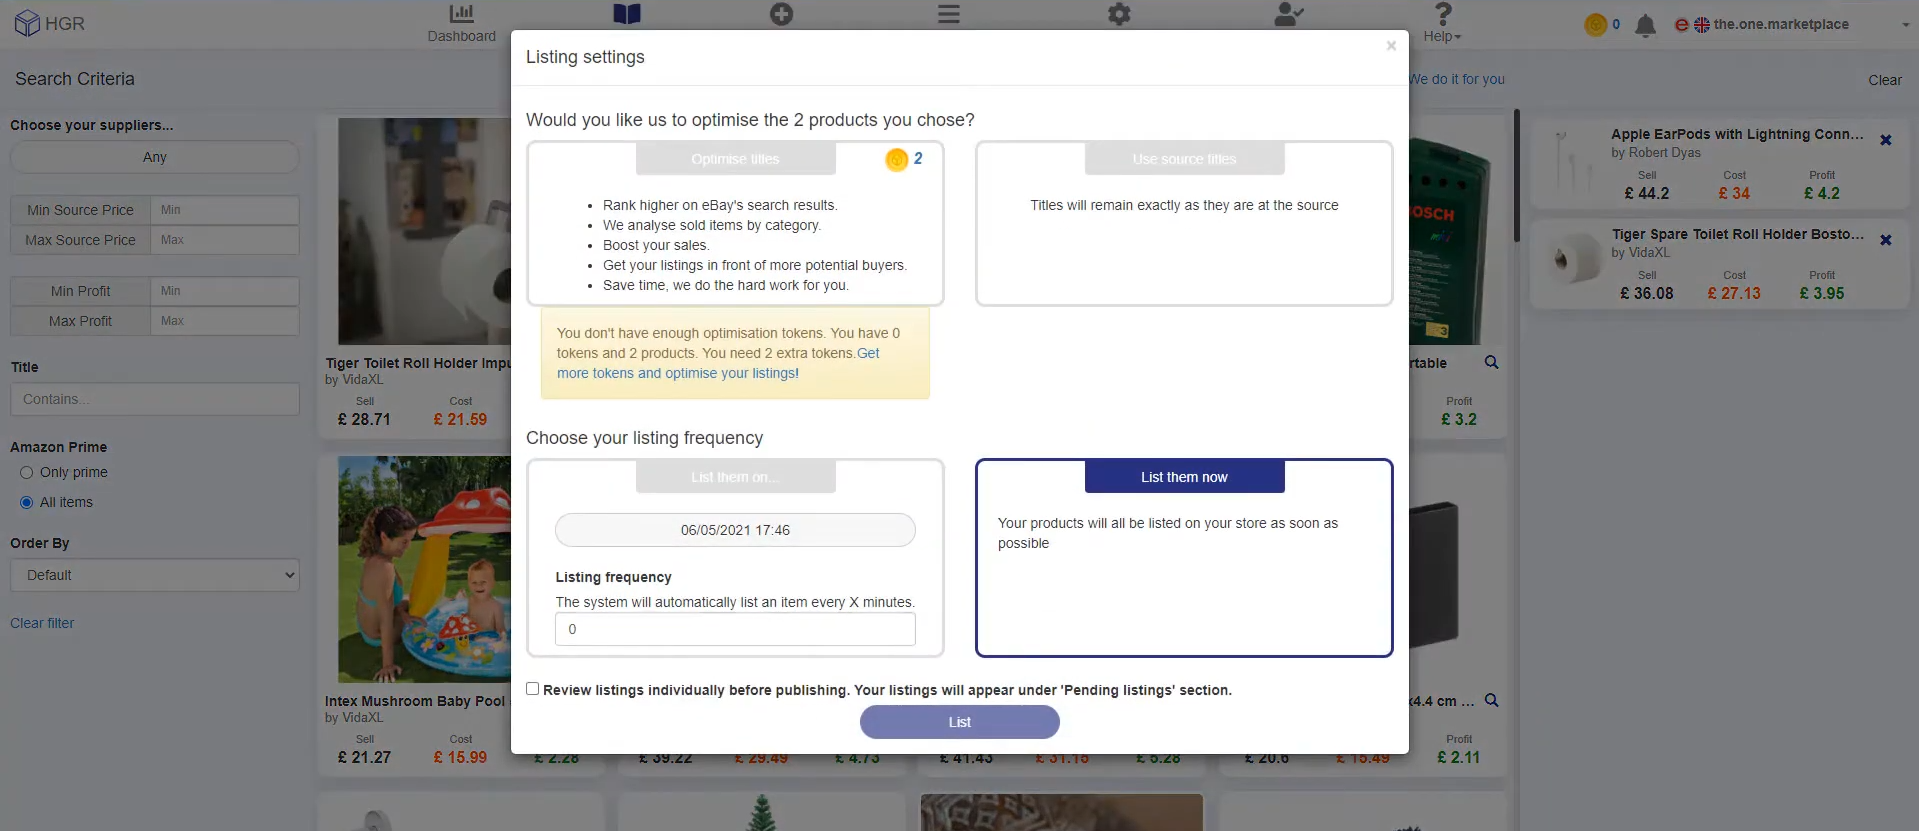Click magnifier icon on the 4.4 cm product card
This screenshot has width=1919, height=831.
(1491, 700)
